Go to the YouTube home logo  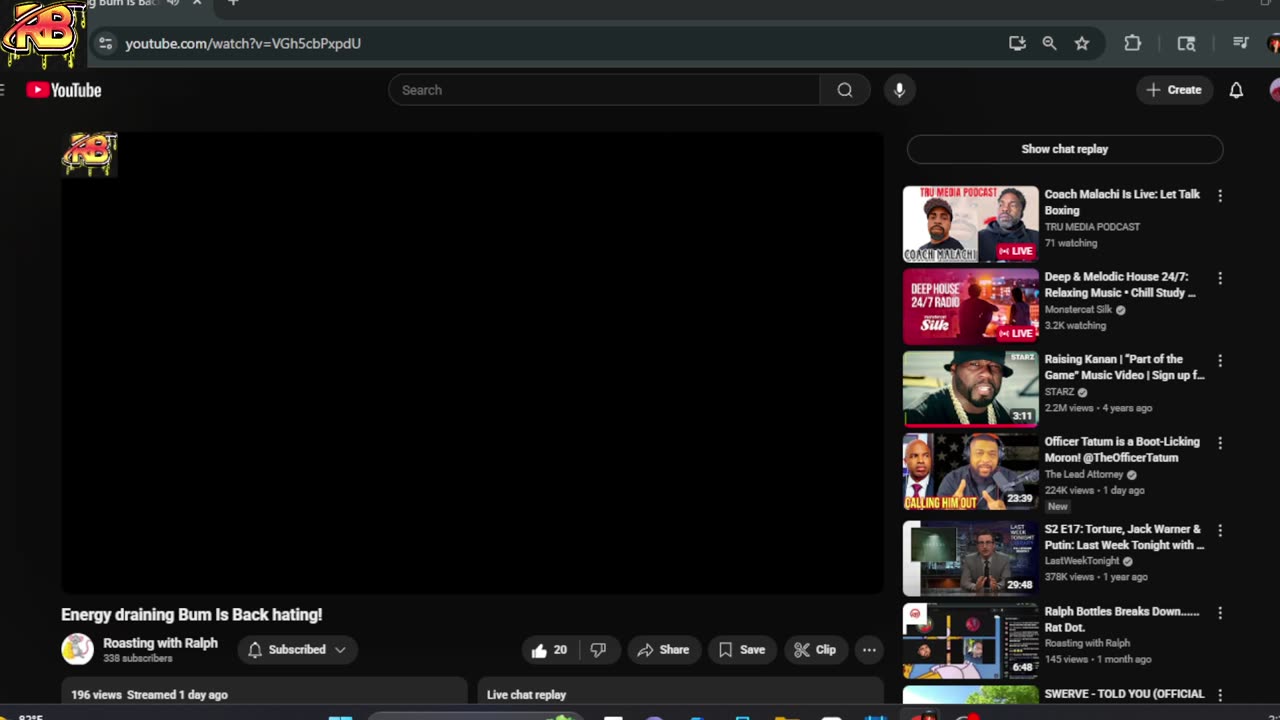point(64,90)
